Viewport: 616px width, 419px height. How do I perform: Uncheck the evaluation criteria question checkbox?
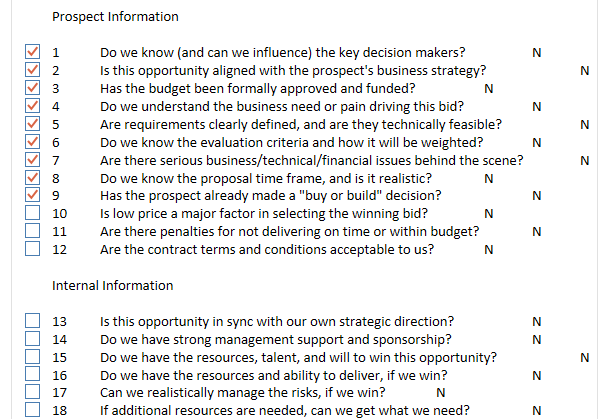coord(33,143)
